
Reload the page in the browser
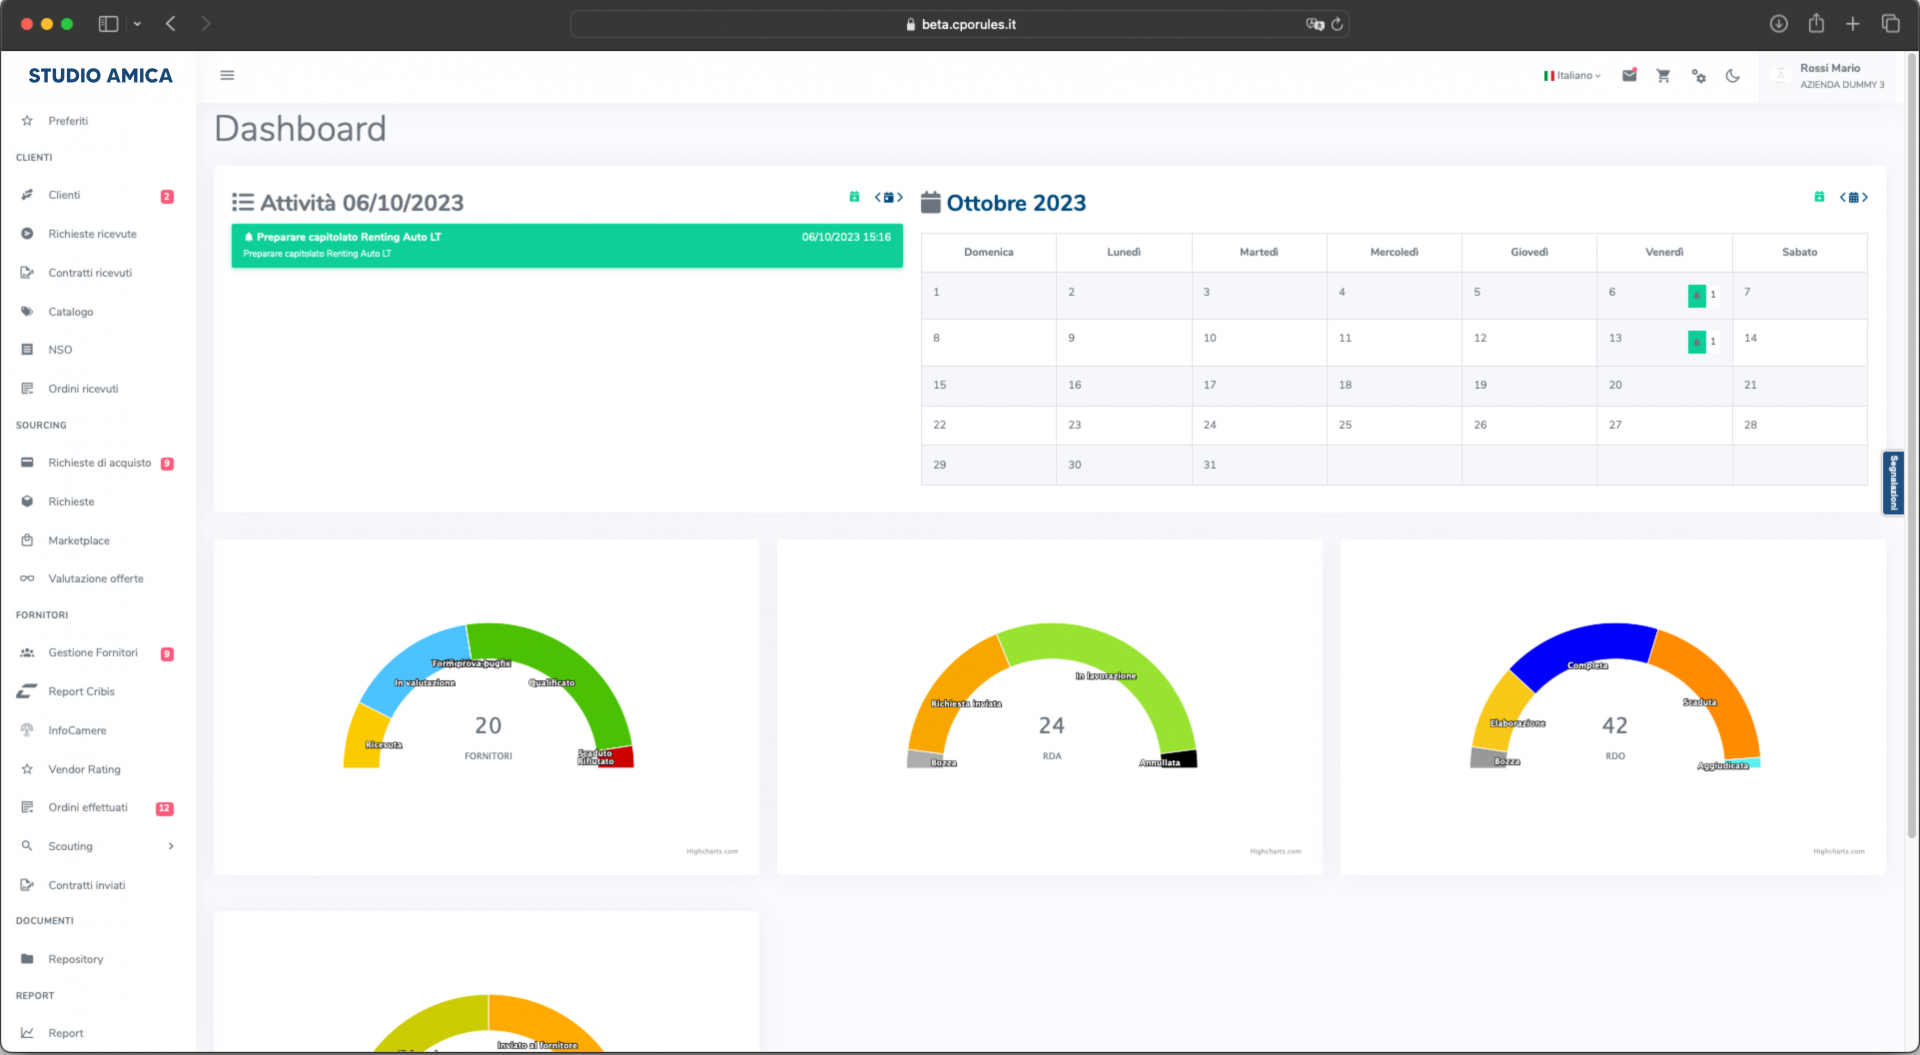1337,24
